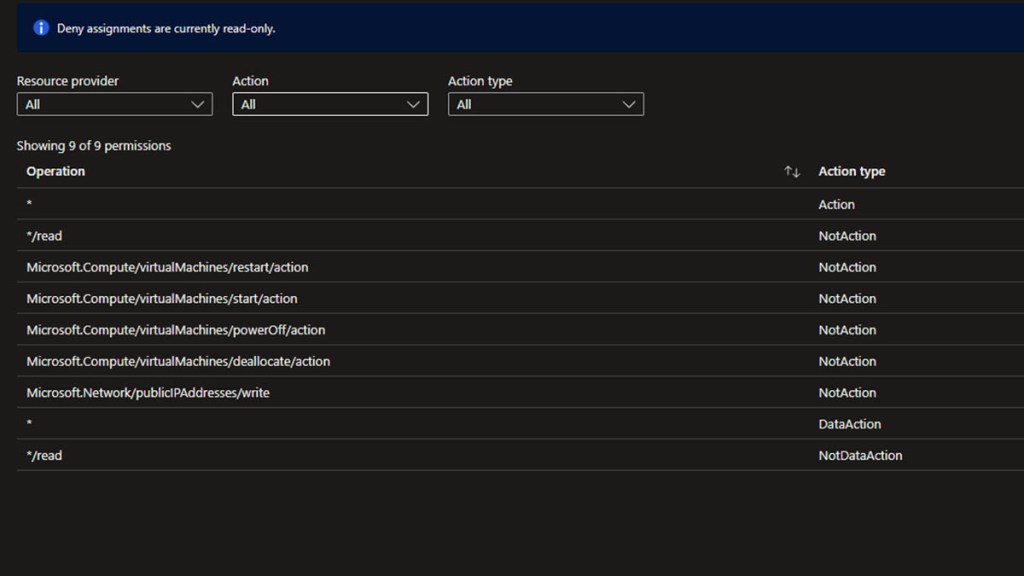Viewport: 1024px width, 576px height.
Task: Click the NotDataAction type cell
Action: pos(860,455)
